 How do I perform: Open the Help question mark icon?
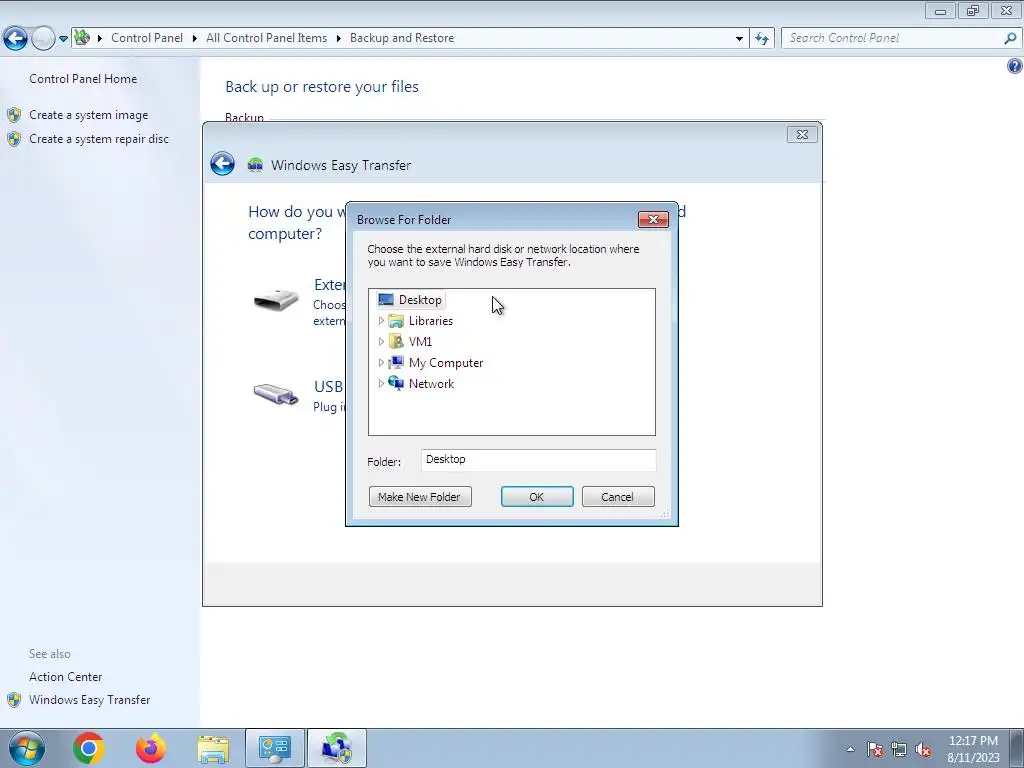pos(1014,66)
